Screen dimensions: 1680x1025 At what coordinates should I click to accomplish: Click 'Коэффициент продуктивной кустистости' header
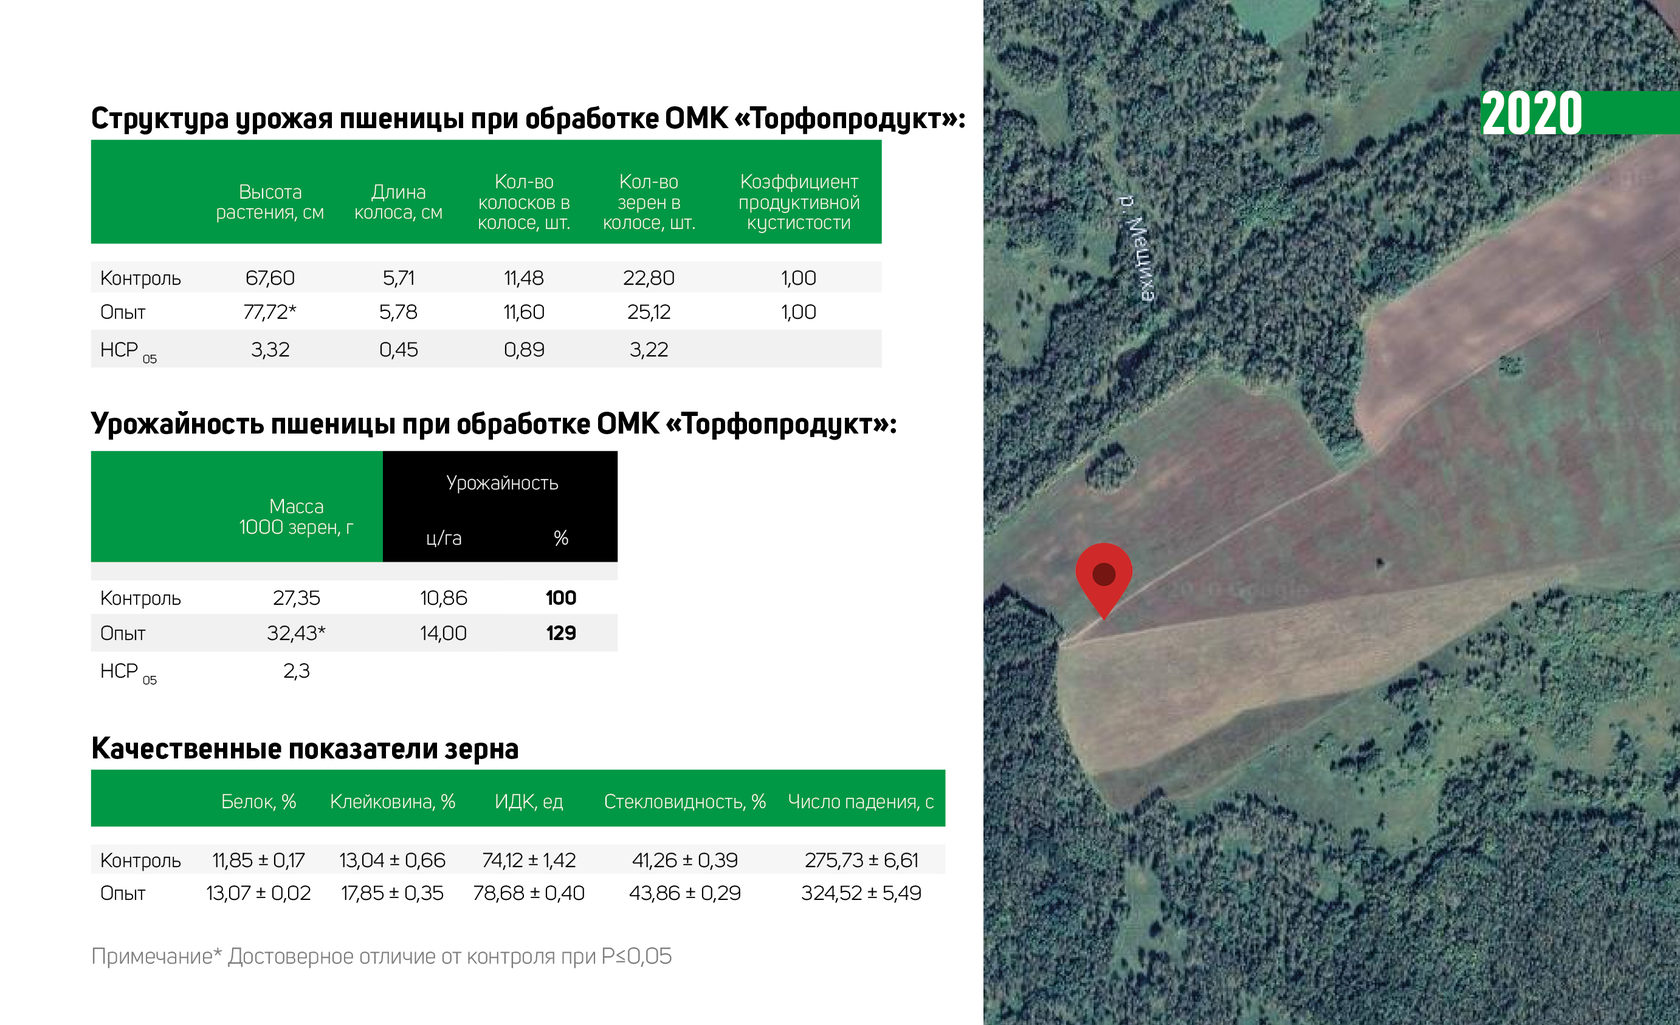799,202
